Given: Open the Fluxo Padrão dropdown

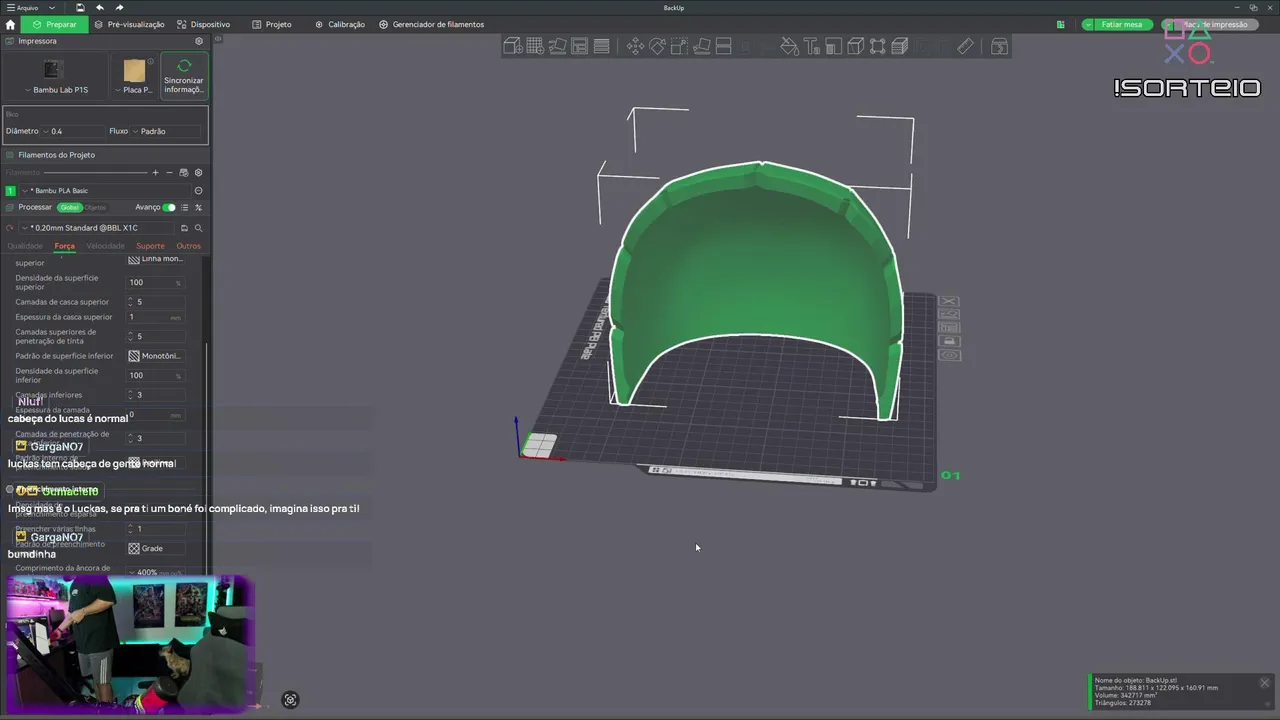Looking at the screenshot, I should click(167, 131).
